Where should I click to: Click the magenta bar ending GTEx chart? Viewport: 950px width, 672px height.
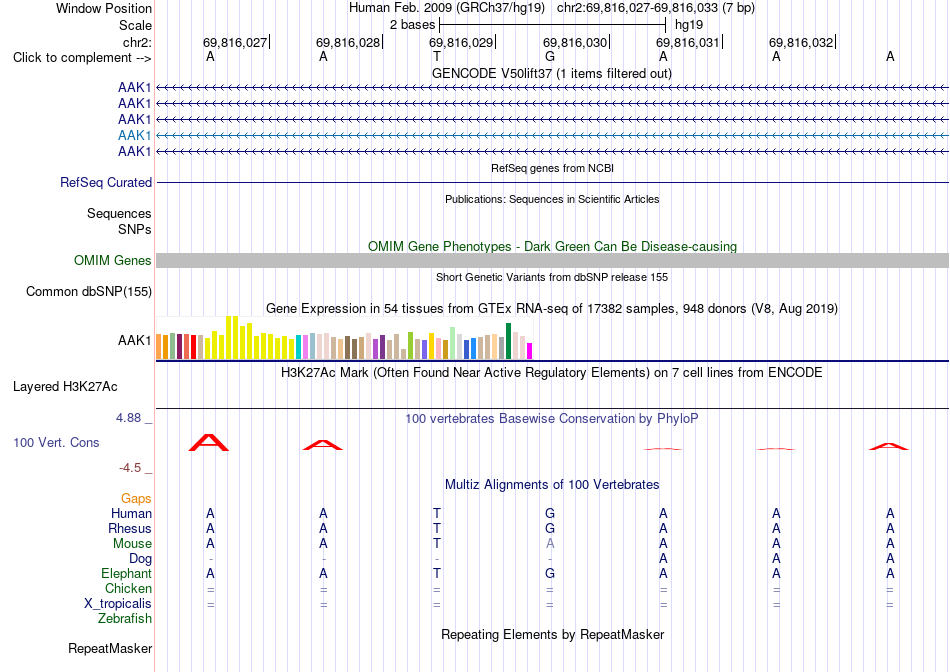pyautogui.click(x=530, y=351)
